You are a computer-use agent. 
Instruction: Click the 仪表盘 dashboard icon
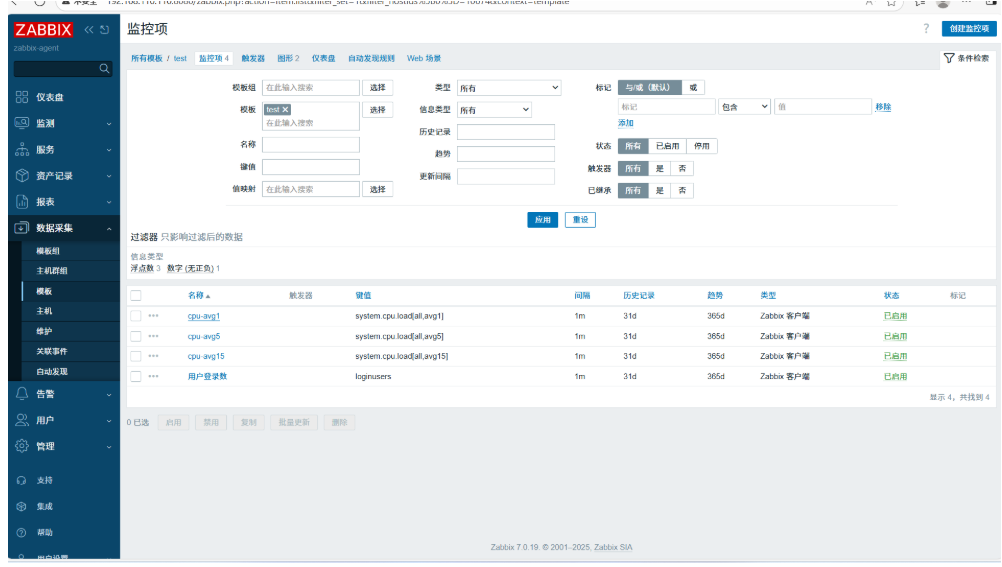(x=22, y=97)
